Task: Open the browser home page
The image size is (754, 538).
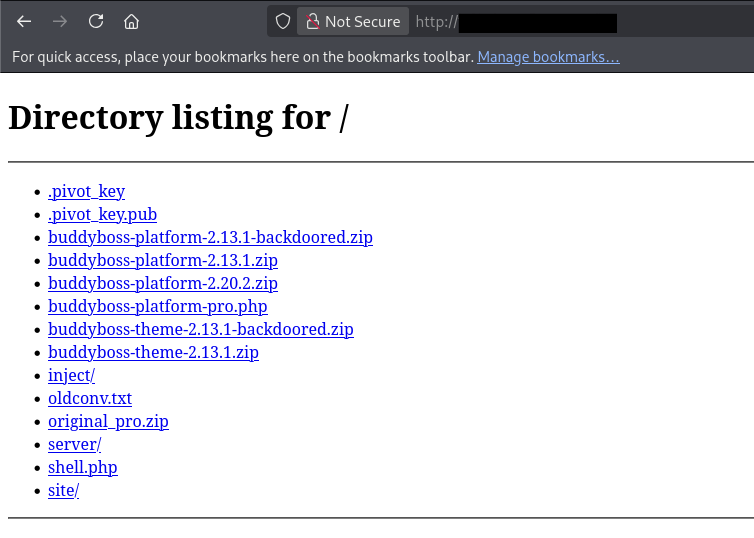Action: click(x=131, y=22)
